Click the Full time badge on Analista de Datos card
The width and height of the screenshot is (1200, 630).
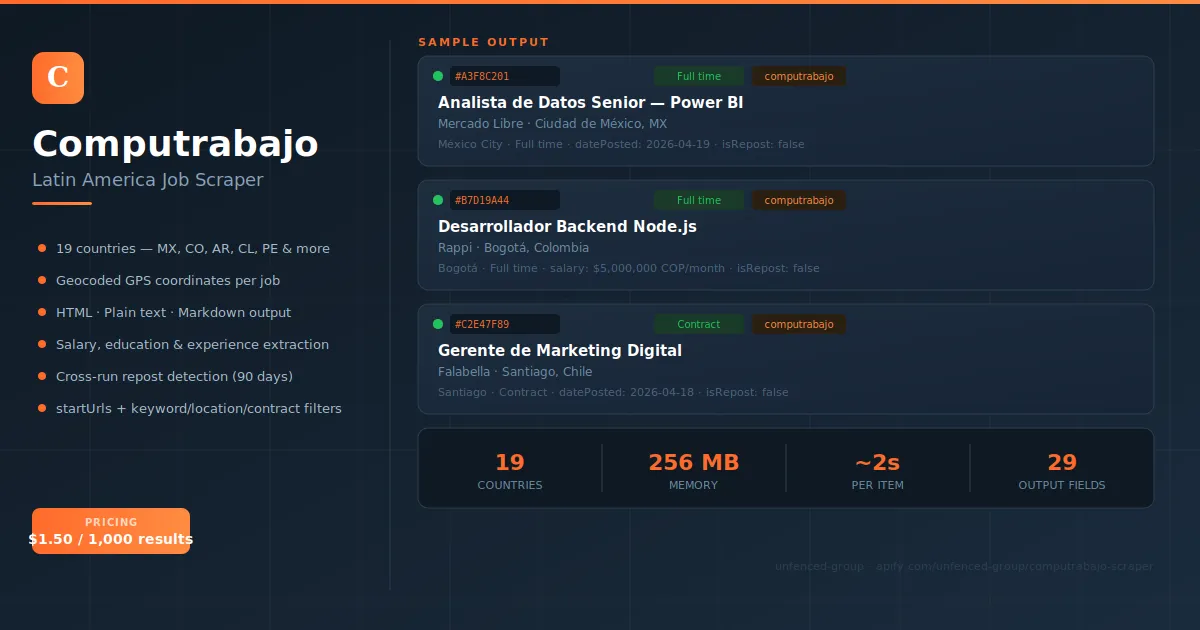tap(699, 76)
